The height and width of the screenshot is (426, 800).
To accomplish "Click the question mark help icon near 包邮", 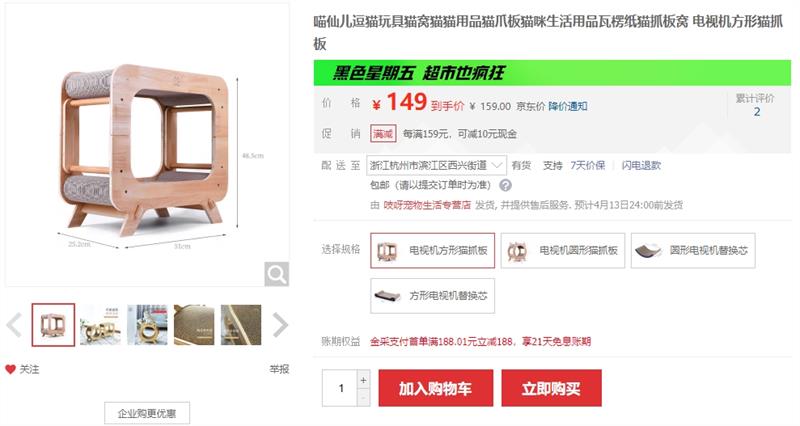I will pyautogui.click(x=505, y=185).
